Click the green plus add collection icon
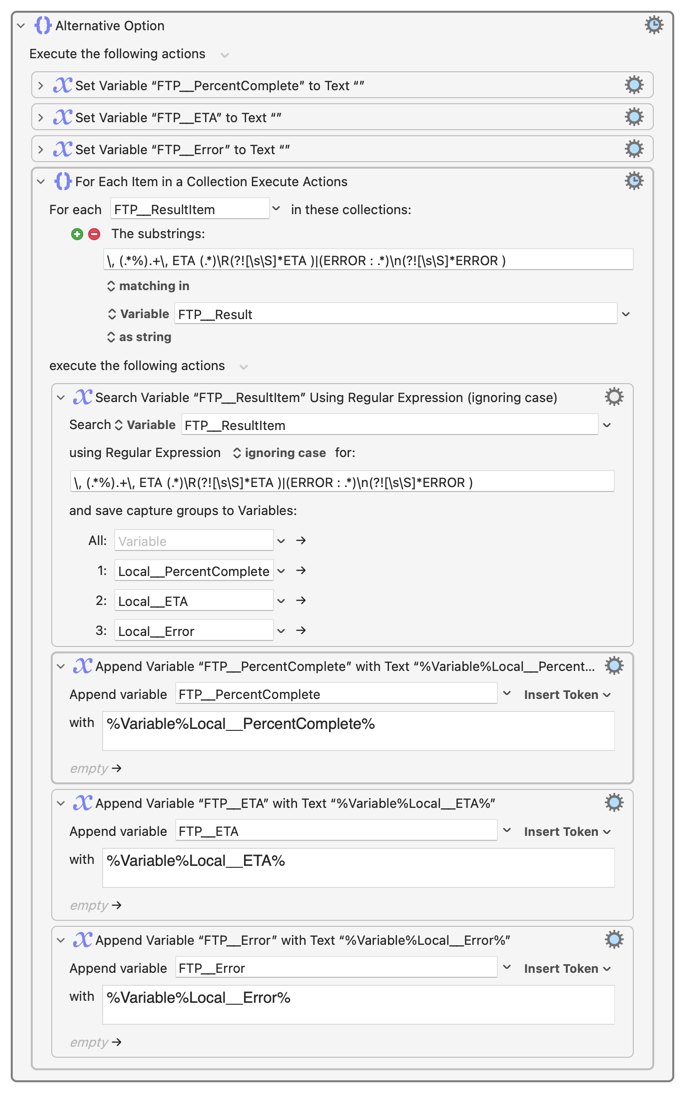The height and width of the screenshot is (1096, 685). pyautogui.click(x=77, y=234)
